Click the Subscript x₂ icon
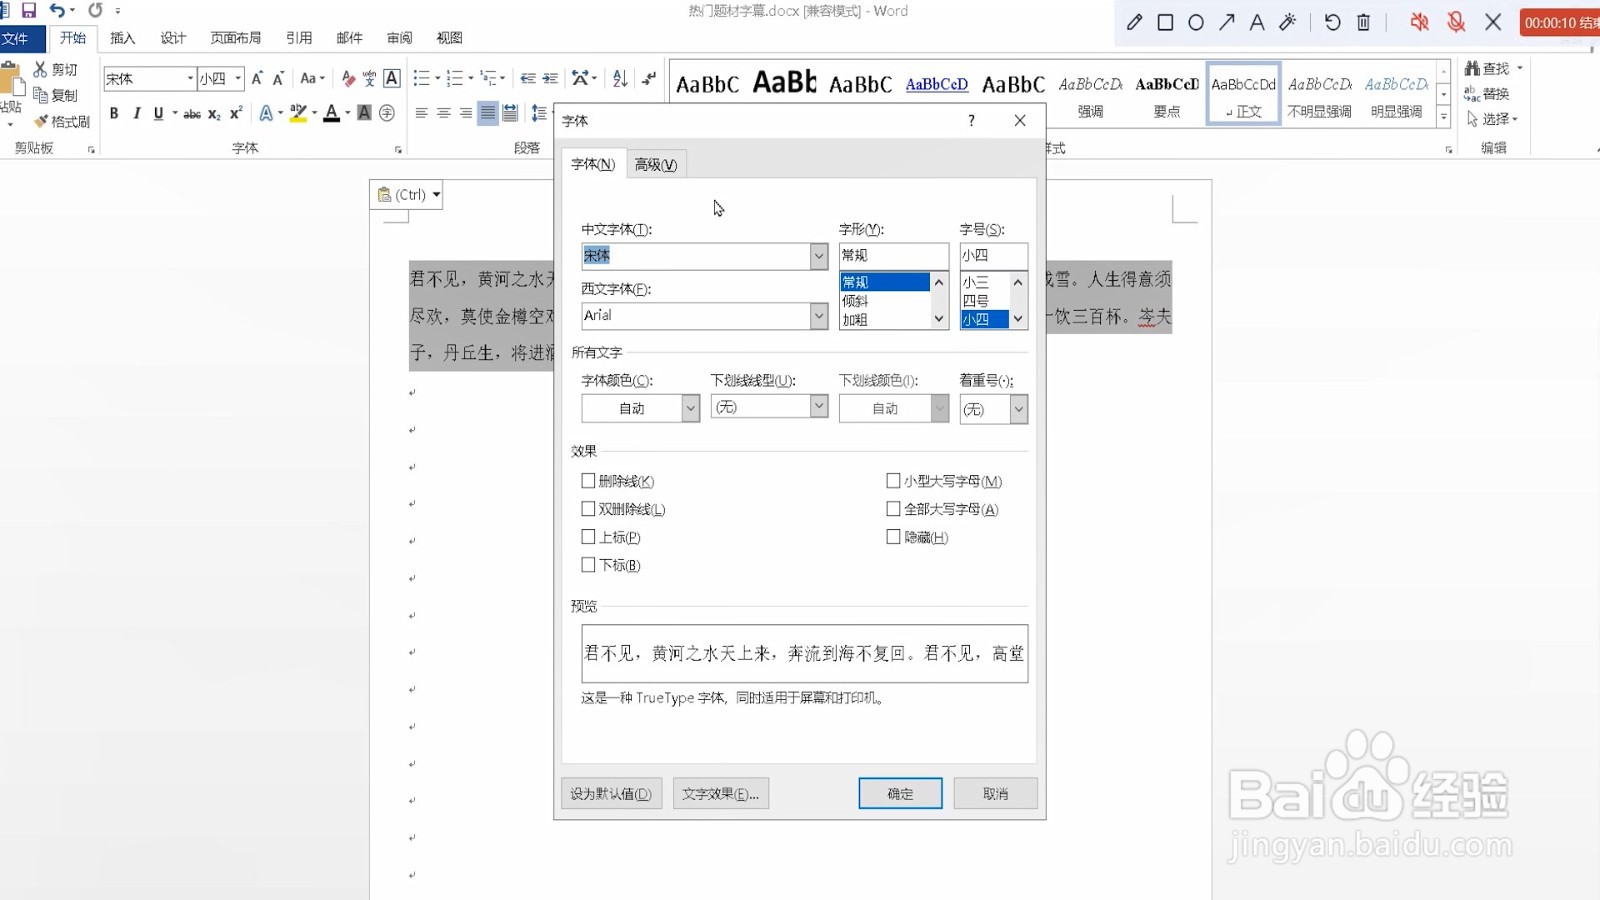 point(214,113)
